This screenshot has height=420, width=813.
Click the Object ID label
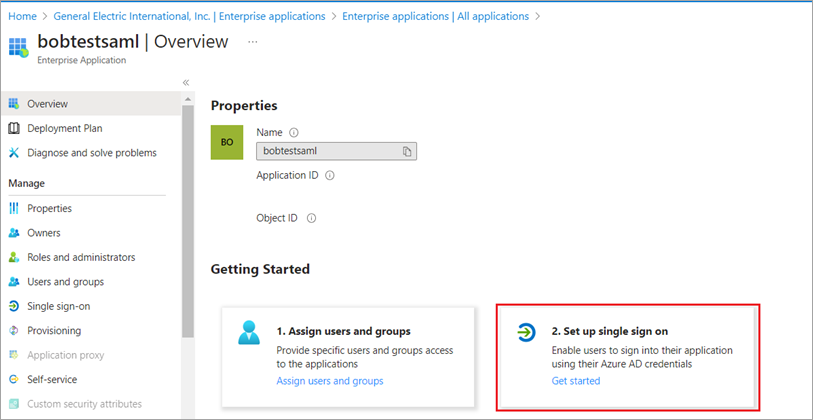tap(277, 218)
